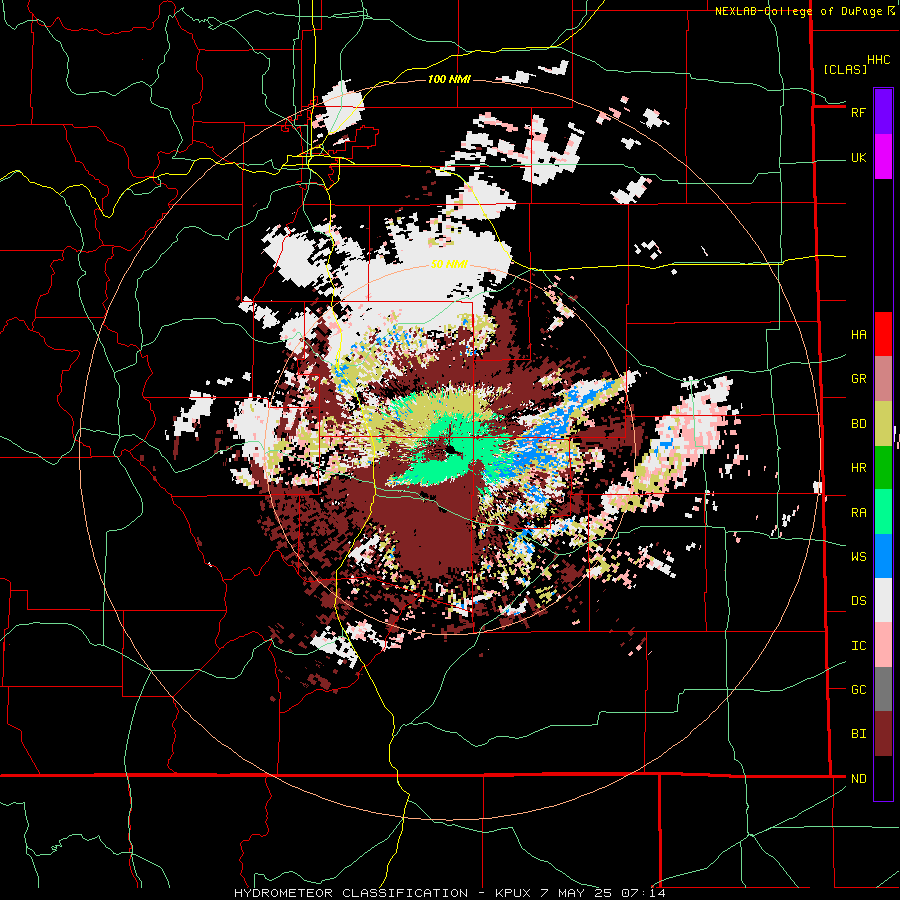The width and height of the screenshot is (900, 900).
Task: Select the BD yellow legend color block
Action: (x=883, y=424)
